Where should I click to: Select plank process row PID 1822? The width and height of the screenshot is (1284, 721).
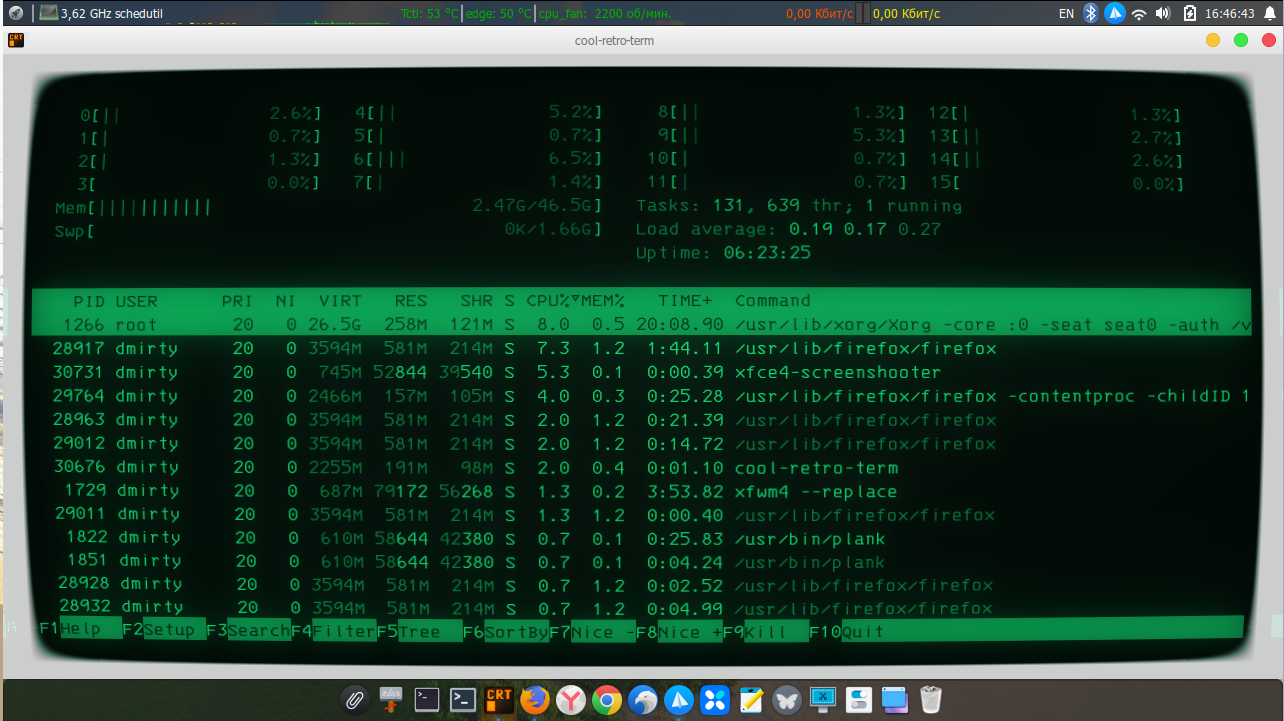tap(642, 539)
